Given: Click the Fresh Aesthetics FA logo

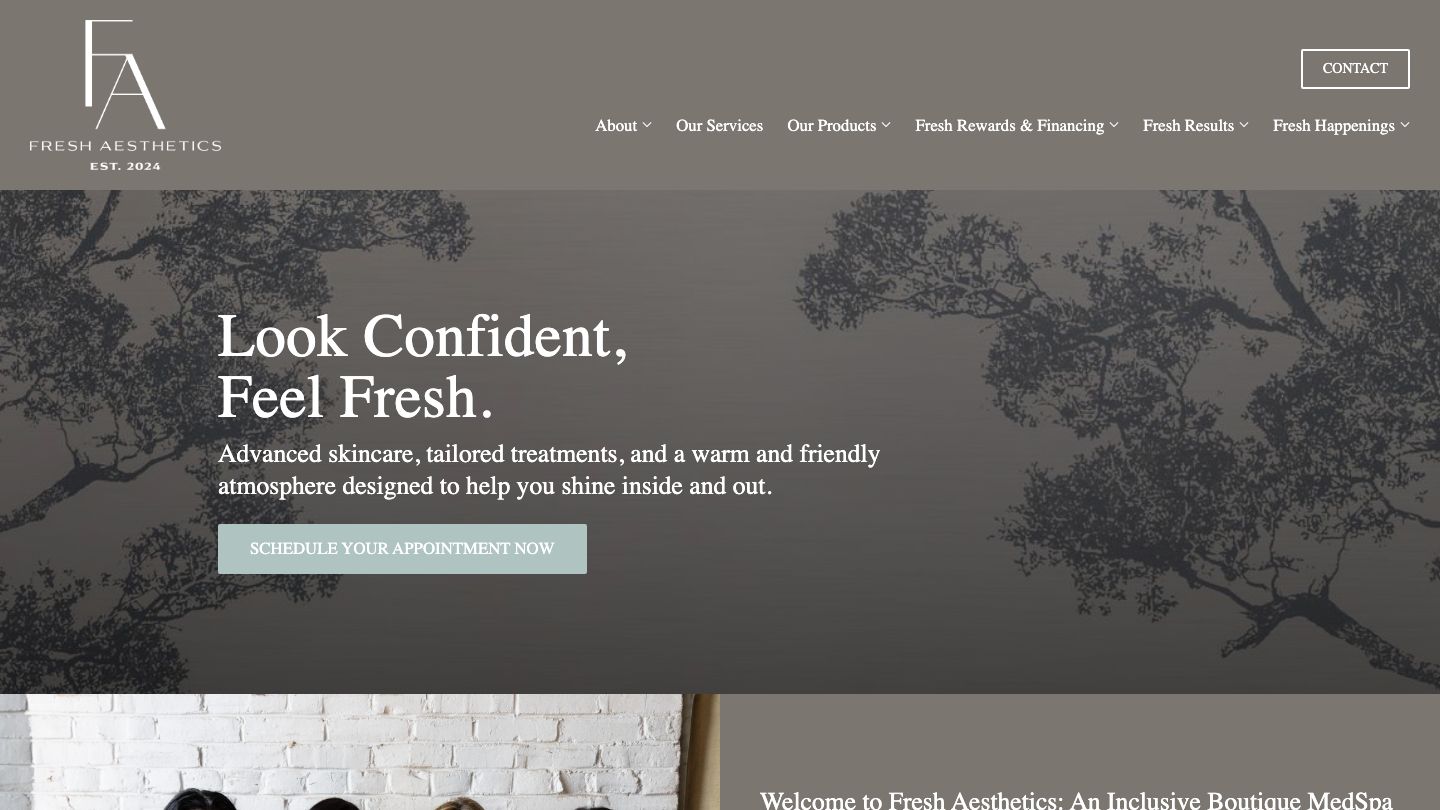Looking at the screenshot, I should coord(125,95).
